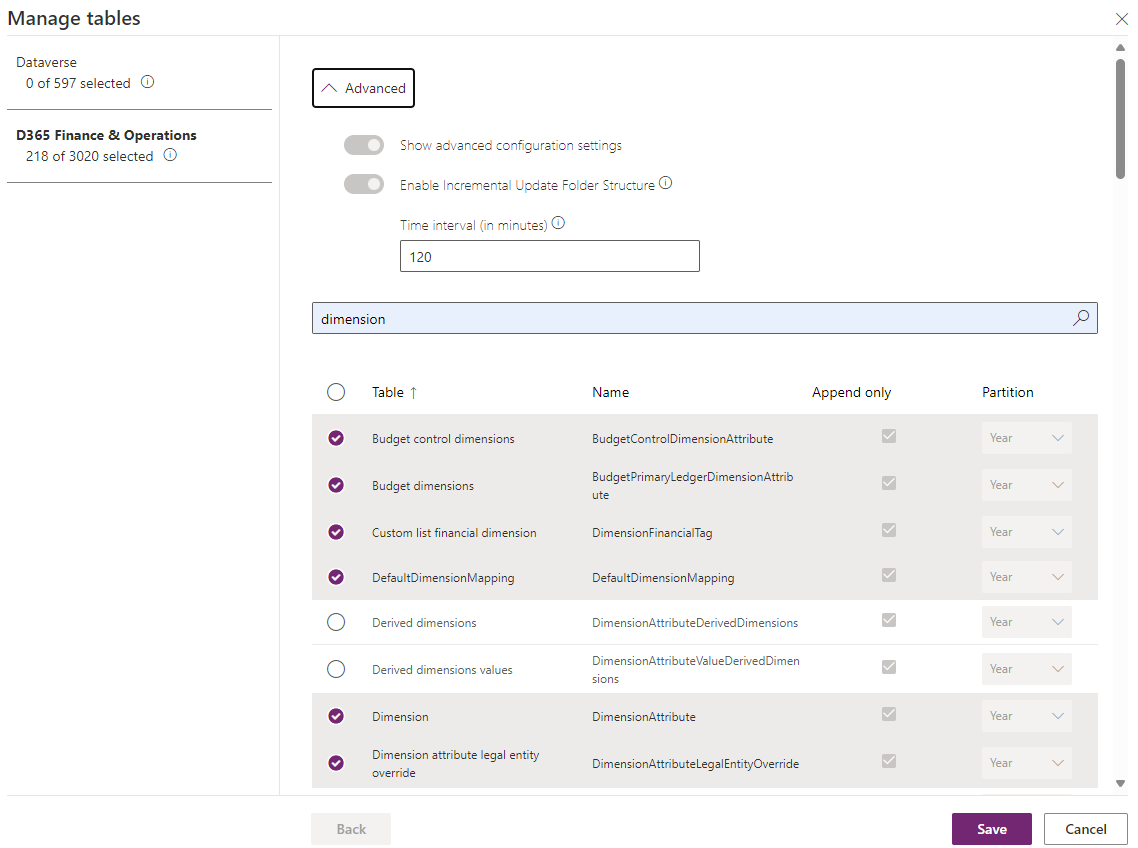This screenshot has width=1138, height=848.
Task: Click inside the Time interval input field
Action: pos(549,256)
